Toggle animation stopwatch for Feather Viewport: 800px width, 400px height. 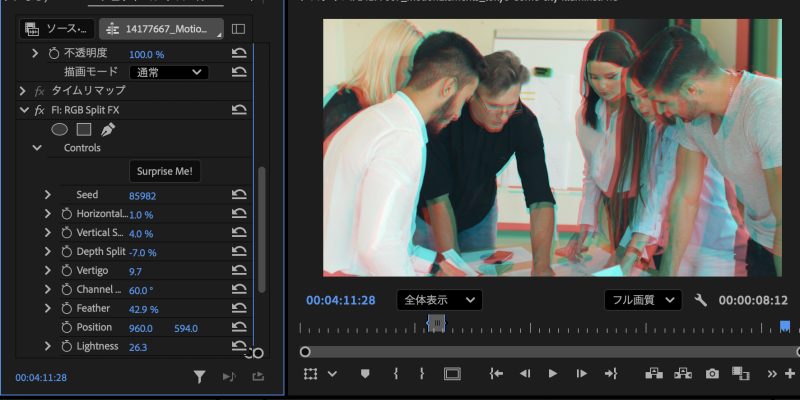point(66,309)
